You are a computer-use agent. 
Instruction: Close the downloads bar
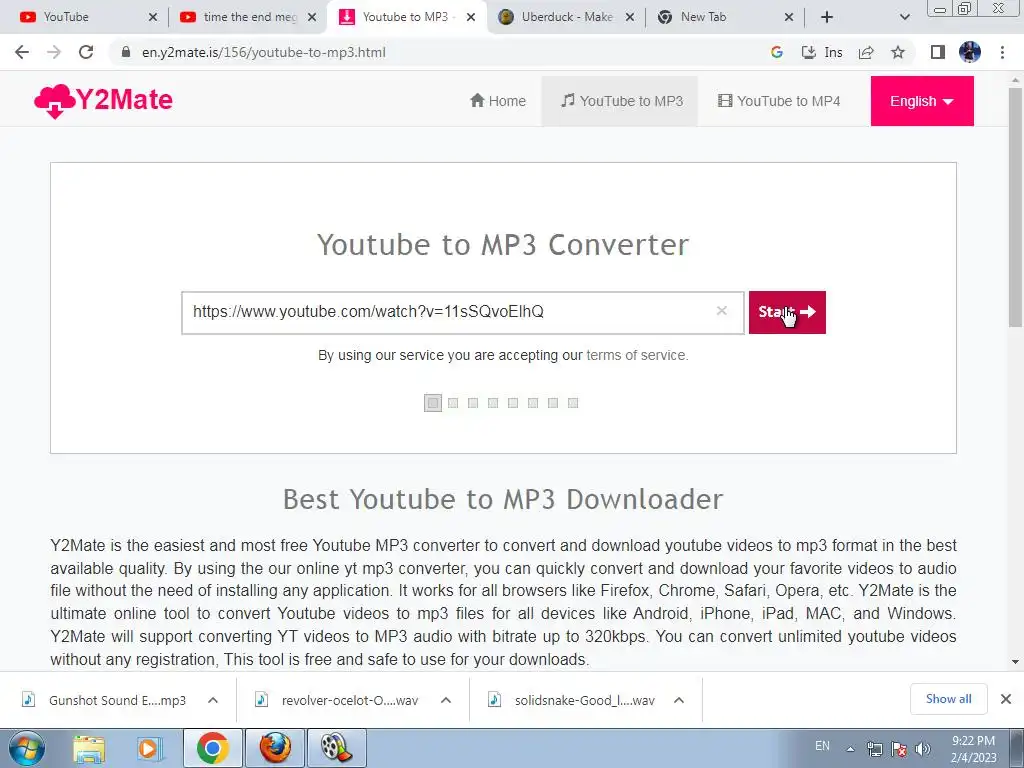point(1006,699)
